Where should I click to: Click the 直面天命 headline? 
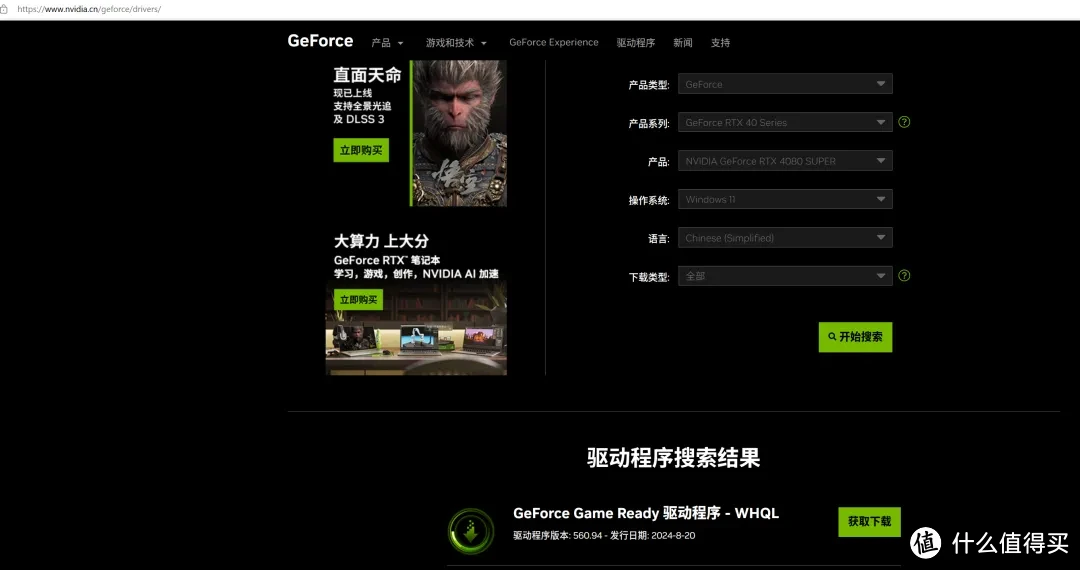pyautogui.click(x=367, y=75)
